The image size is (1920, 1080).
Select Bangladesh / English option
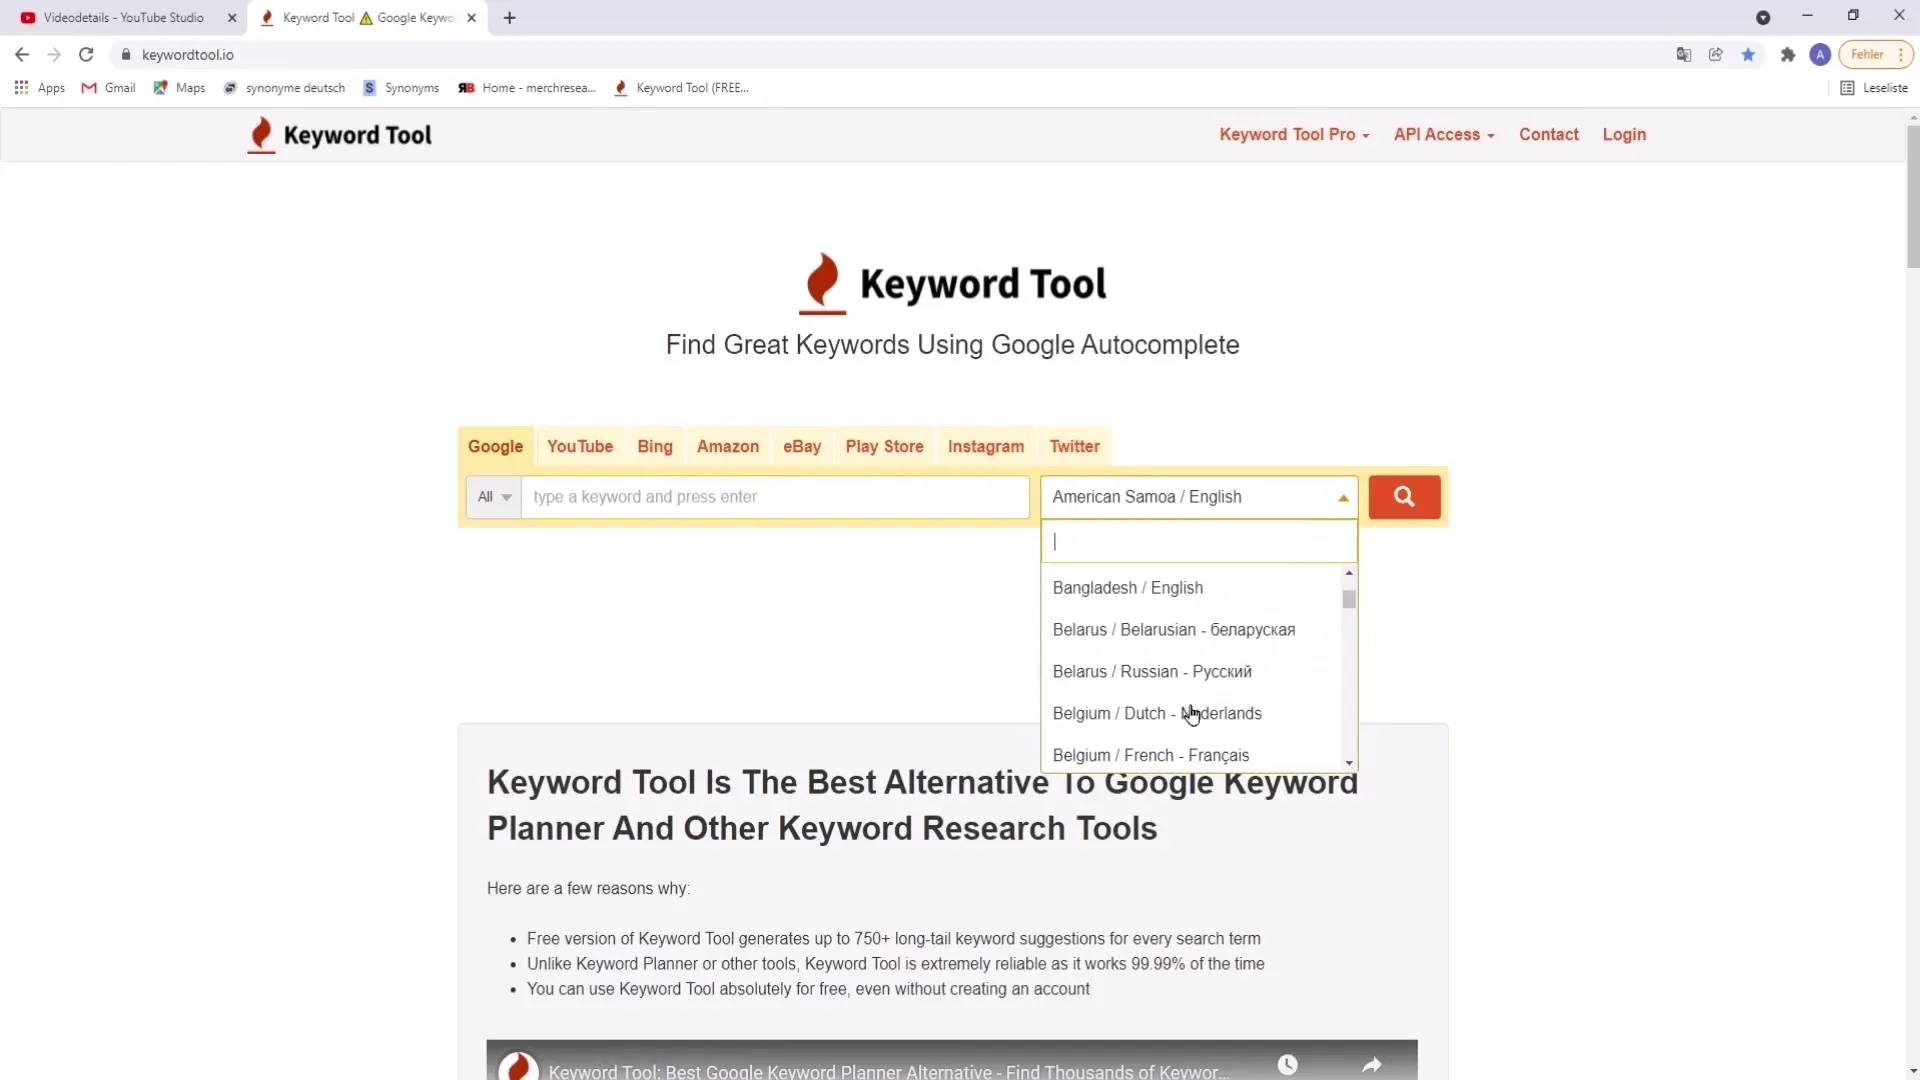click(x=1191, y=588)
